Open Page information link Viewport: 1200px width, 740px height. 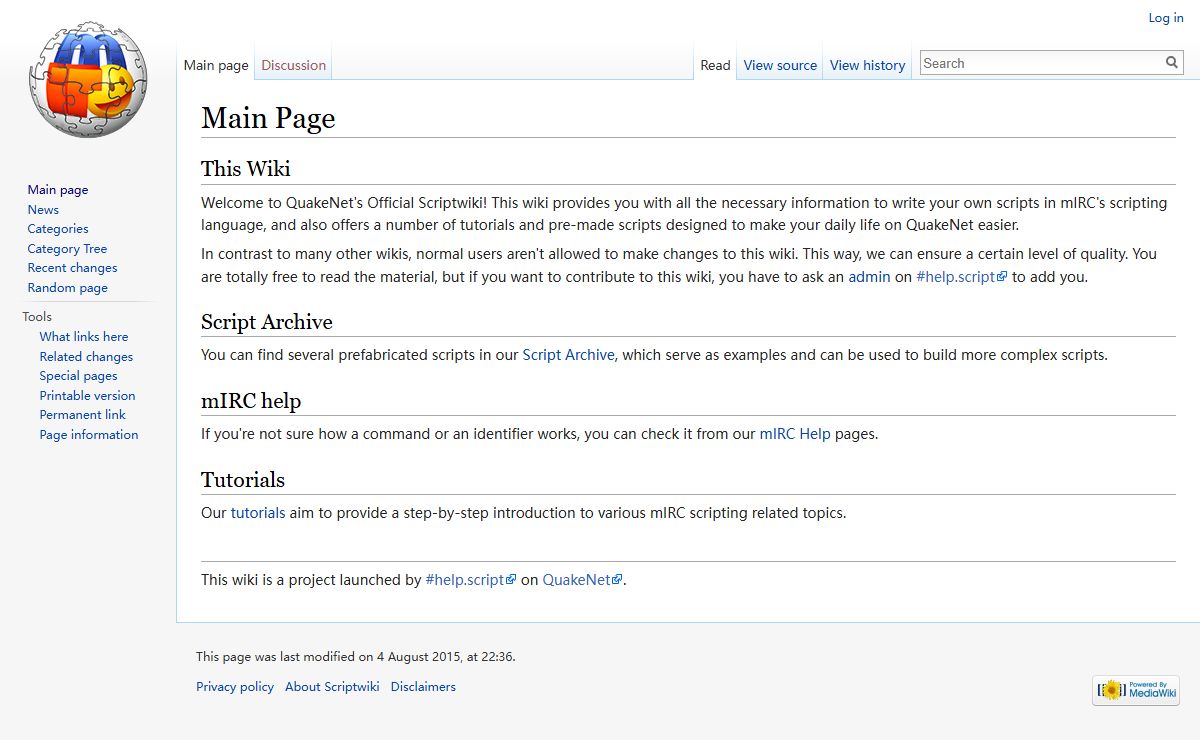(89, 435)
